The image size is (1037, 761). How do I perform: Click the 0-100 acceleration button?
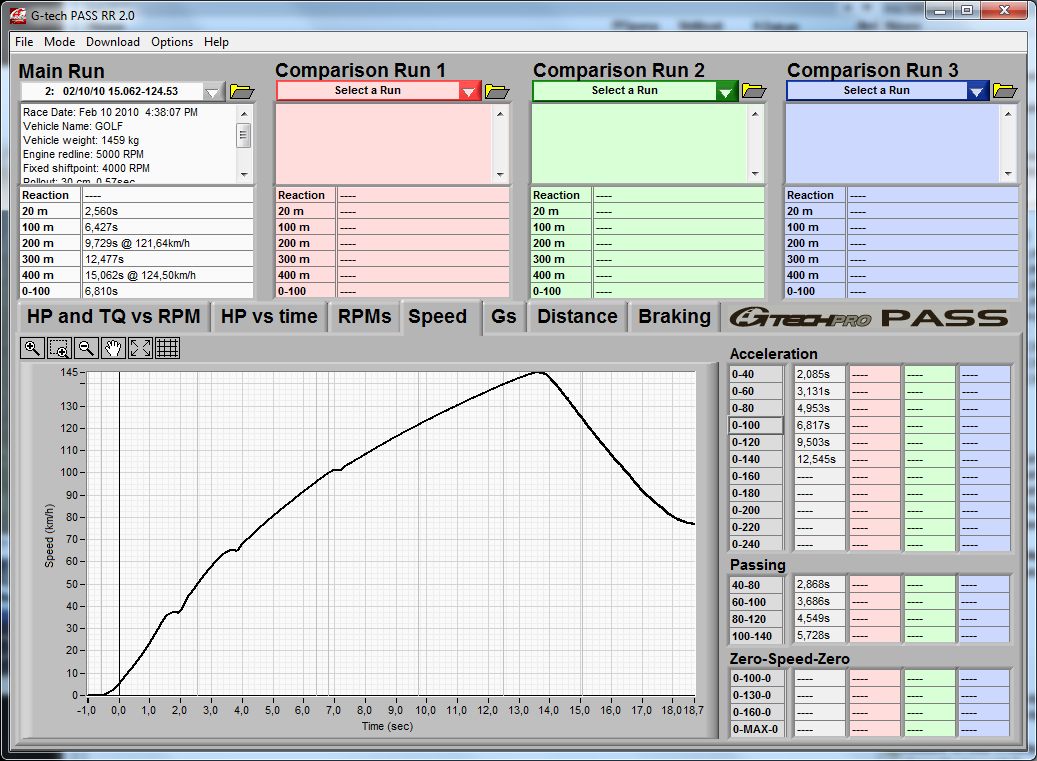coord(756,425)
